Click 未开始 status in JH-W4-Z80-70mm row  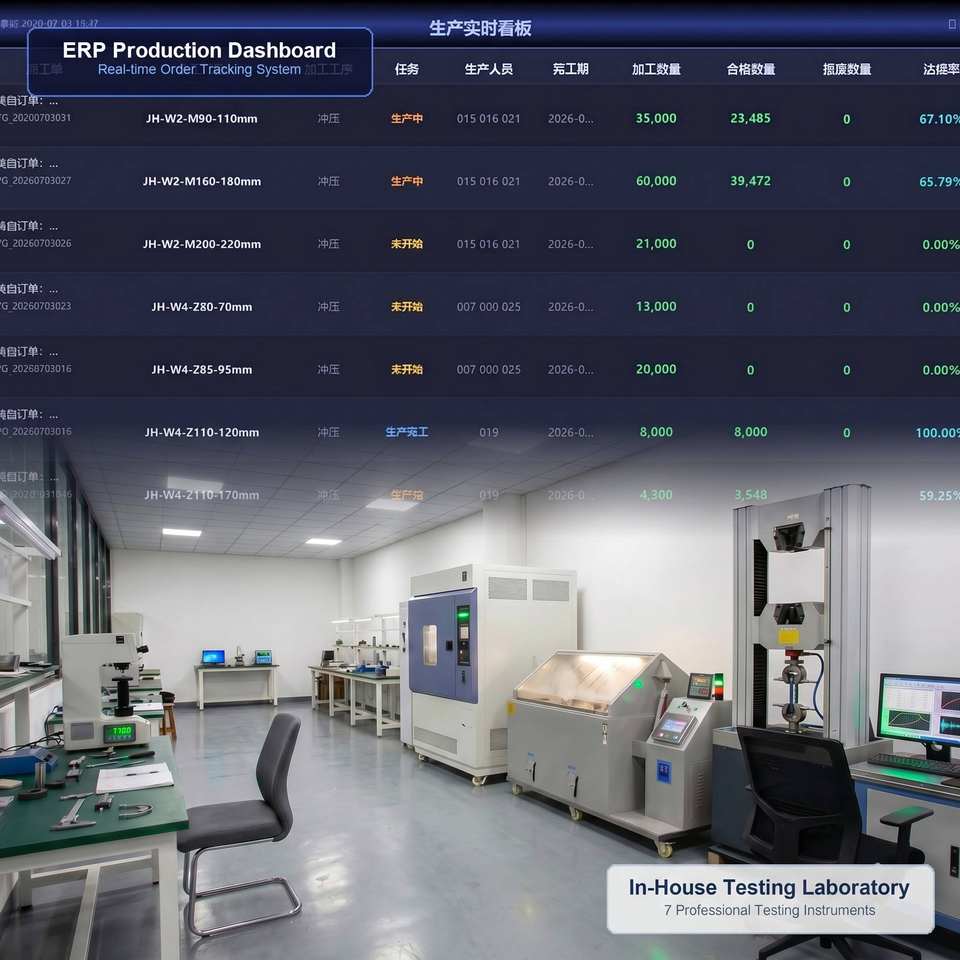407,307
